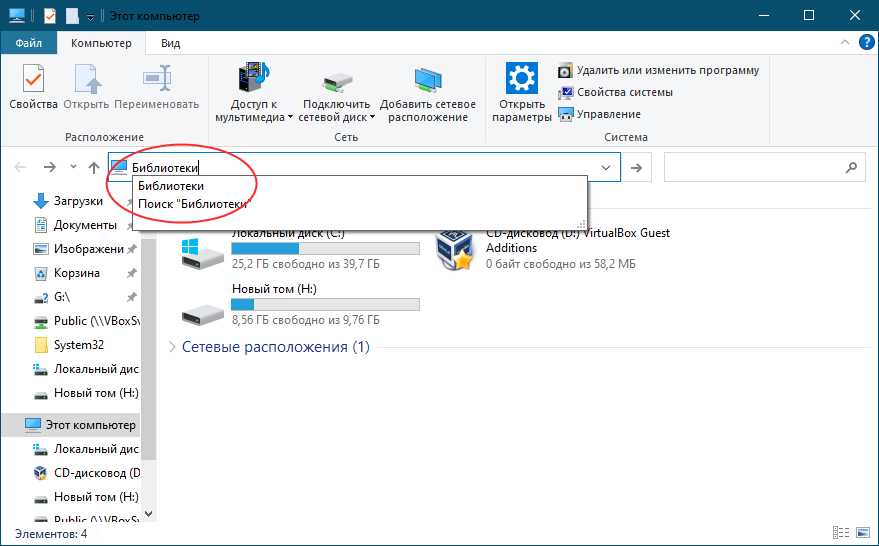Click the magnifier search icon
Screen dimensions: 879x546
click(851, 167)
